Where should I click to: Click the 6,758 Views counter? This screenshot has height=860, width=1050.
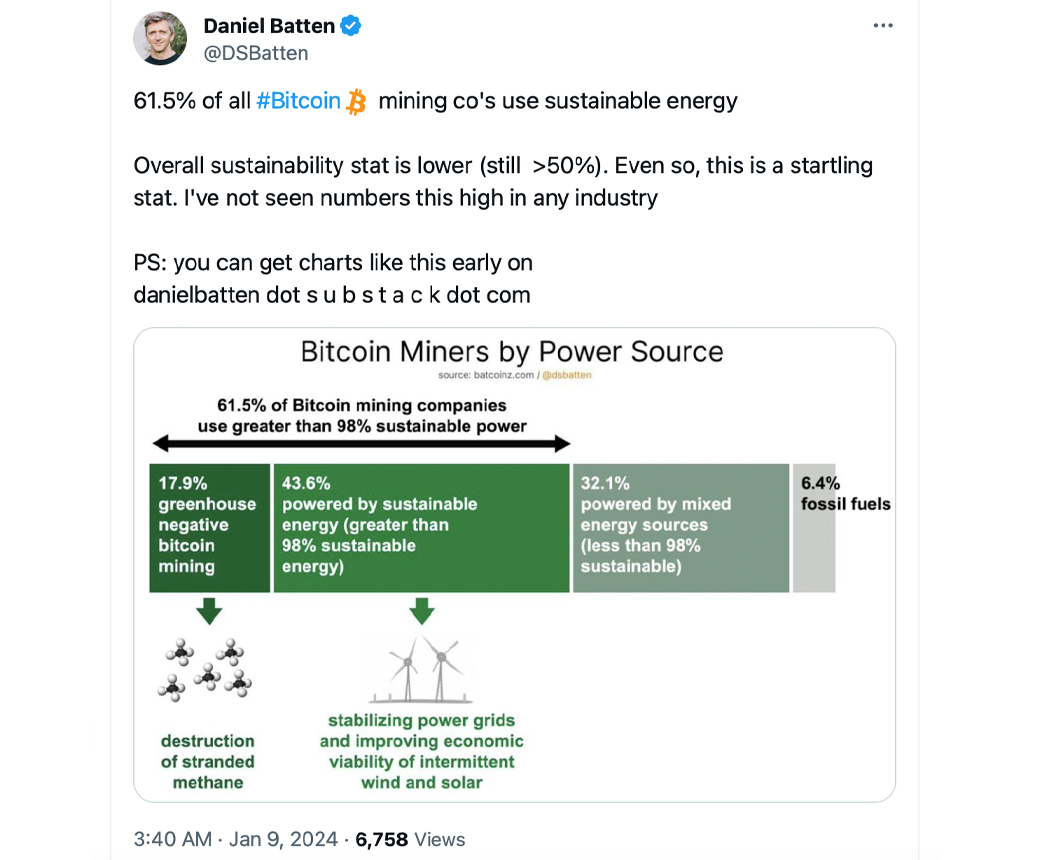412,839
